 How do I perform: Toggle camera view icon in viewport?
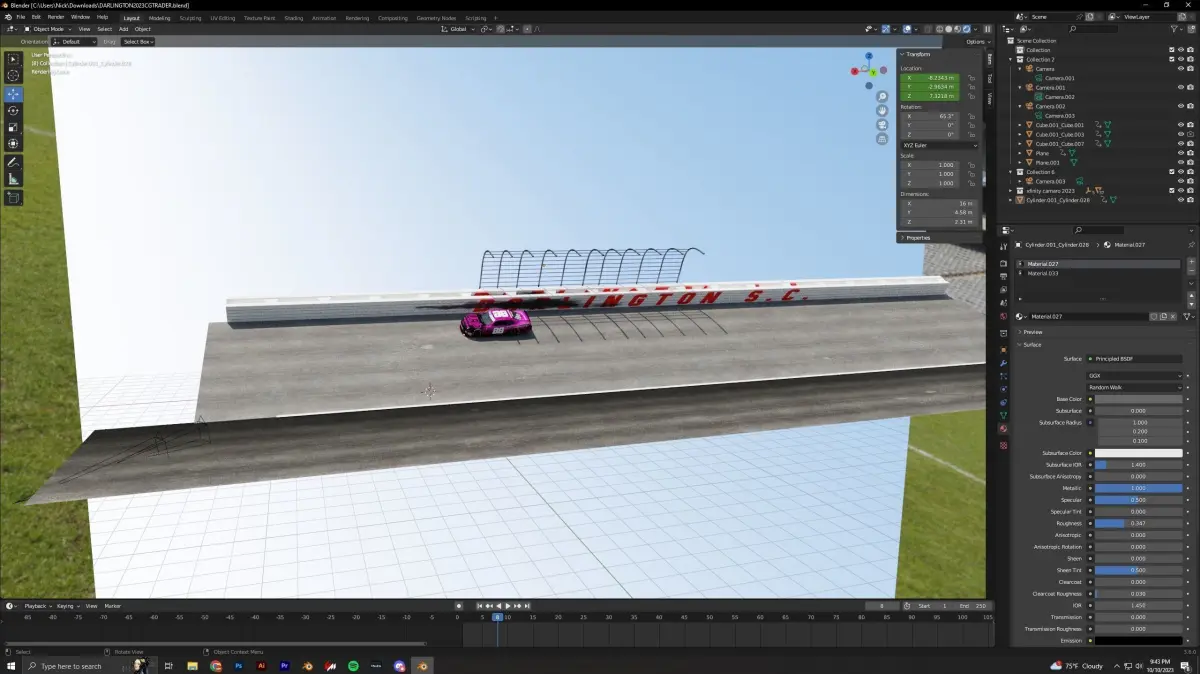coord(882,125)
